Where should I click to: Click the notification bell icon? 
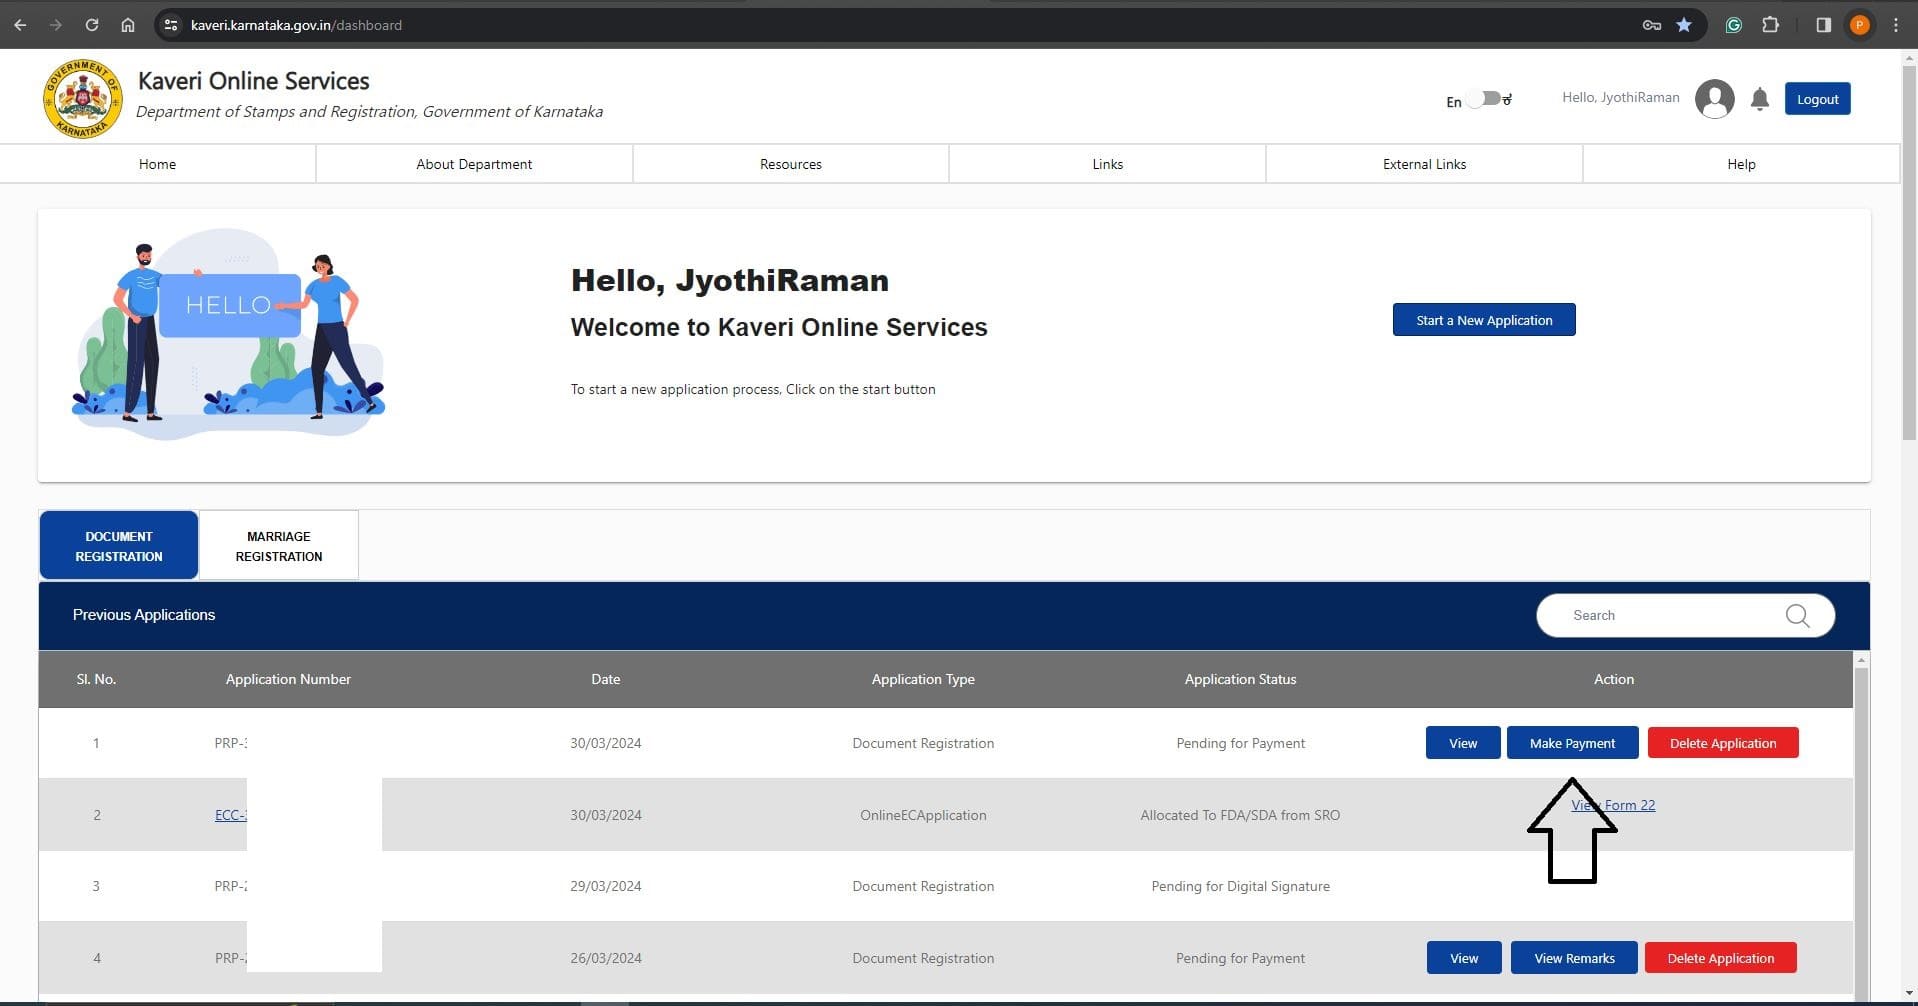click(1760, 99)
